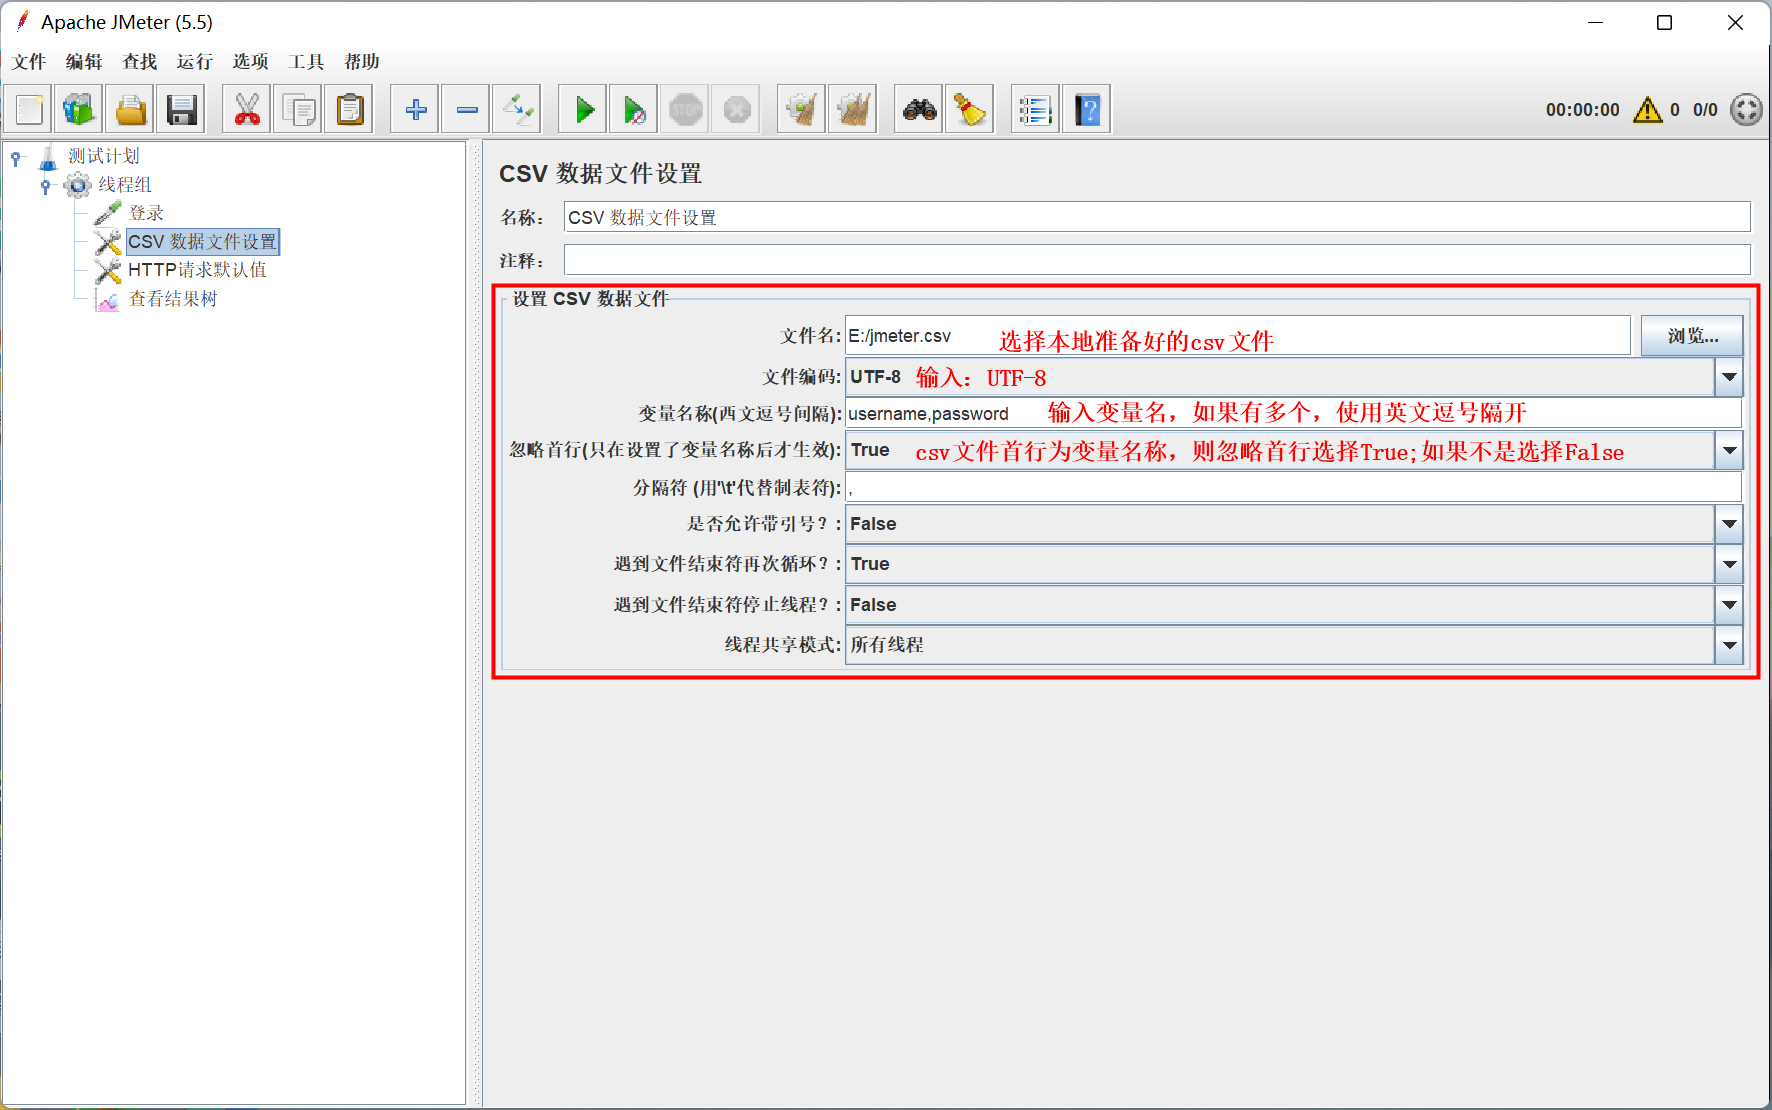The height and width of the screenshot is (1110, 1772).
Task: Select 测试计划 in the tree
Action: [x=104, y=156]
